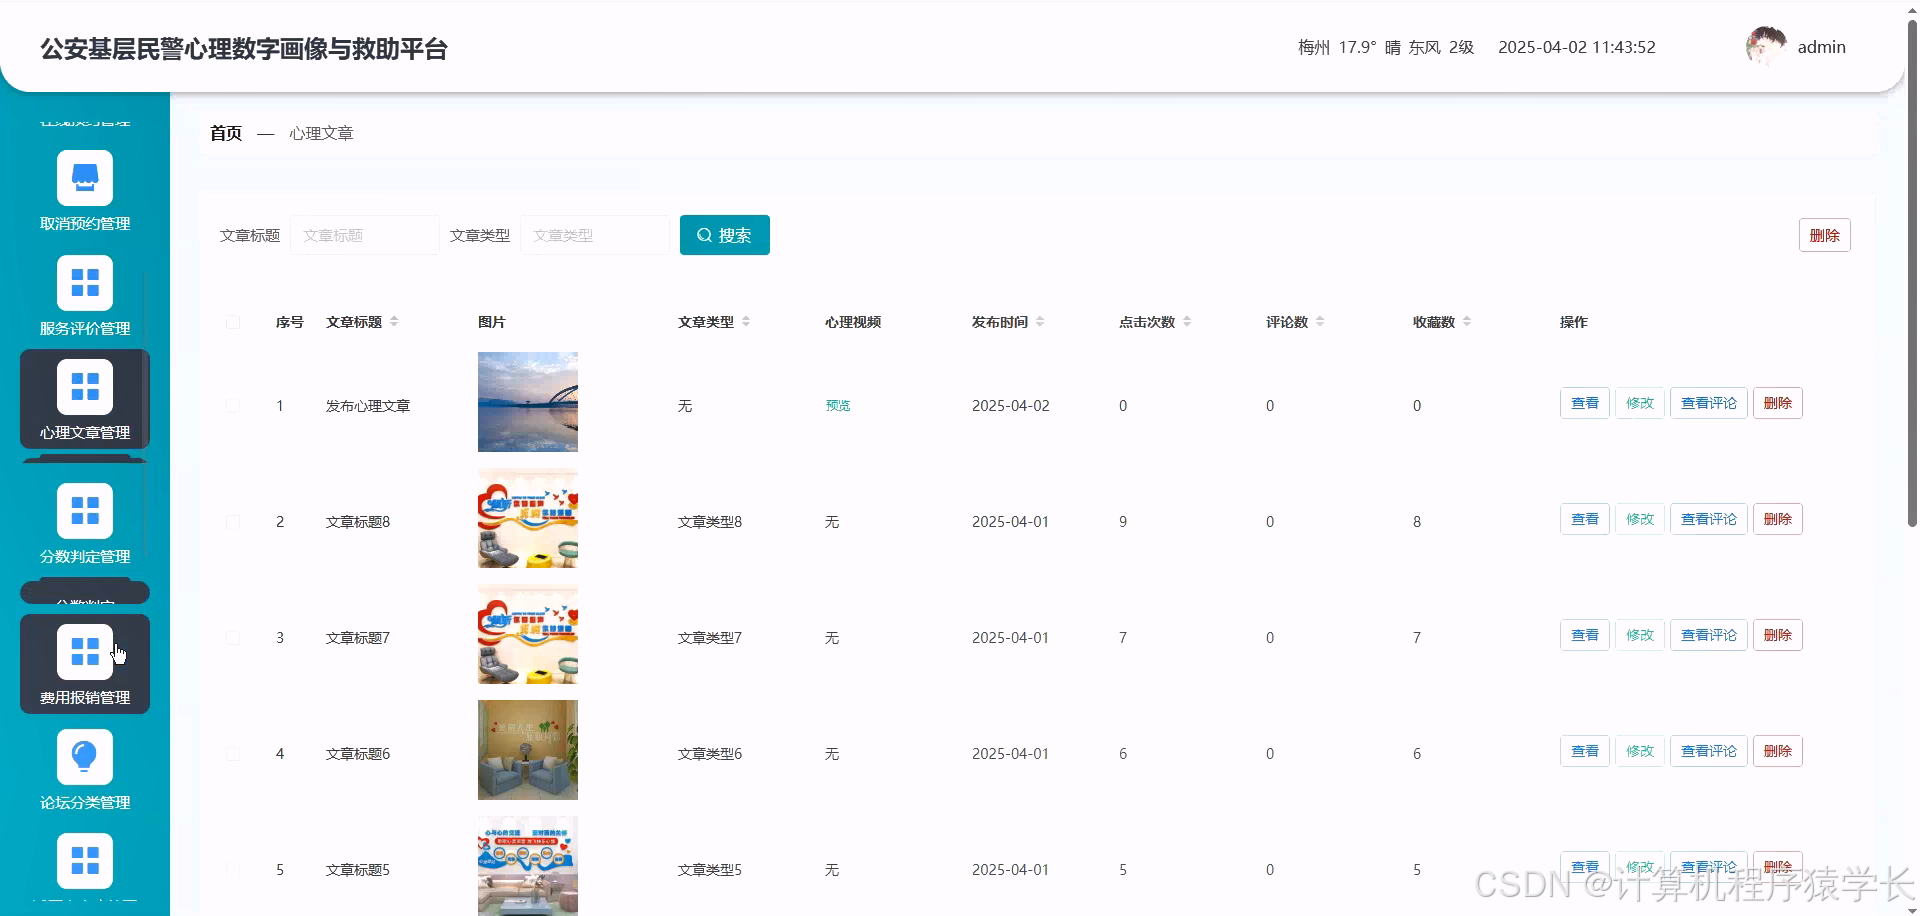Open the 首页 breadcrumb link
The height and width of the screenshot is (916, 1920).
[x=225, y=132]
